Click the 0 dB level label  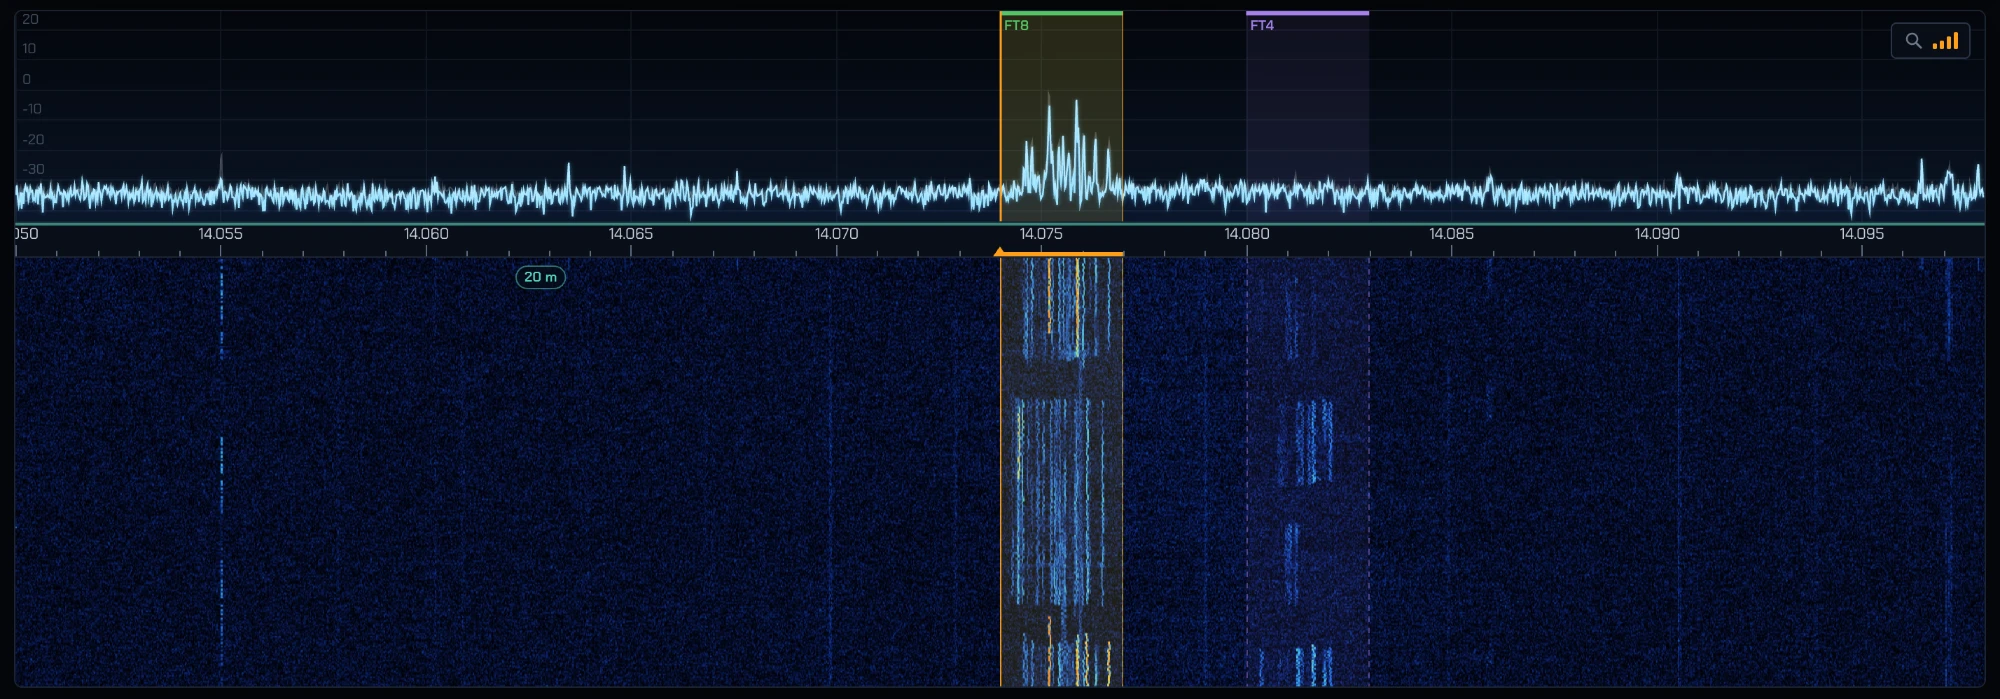26,79
